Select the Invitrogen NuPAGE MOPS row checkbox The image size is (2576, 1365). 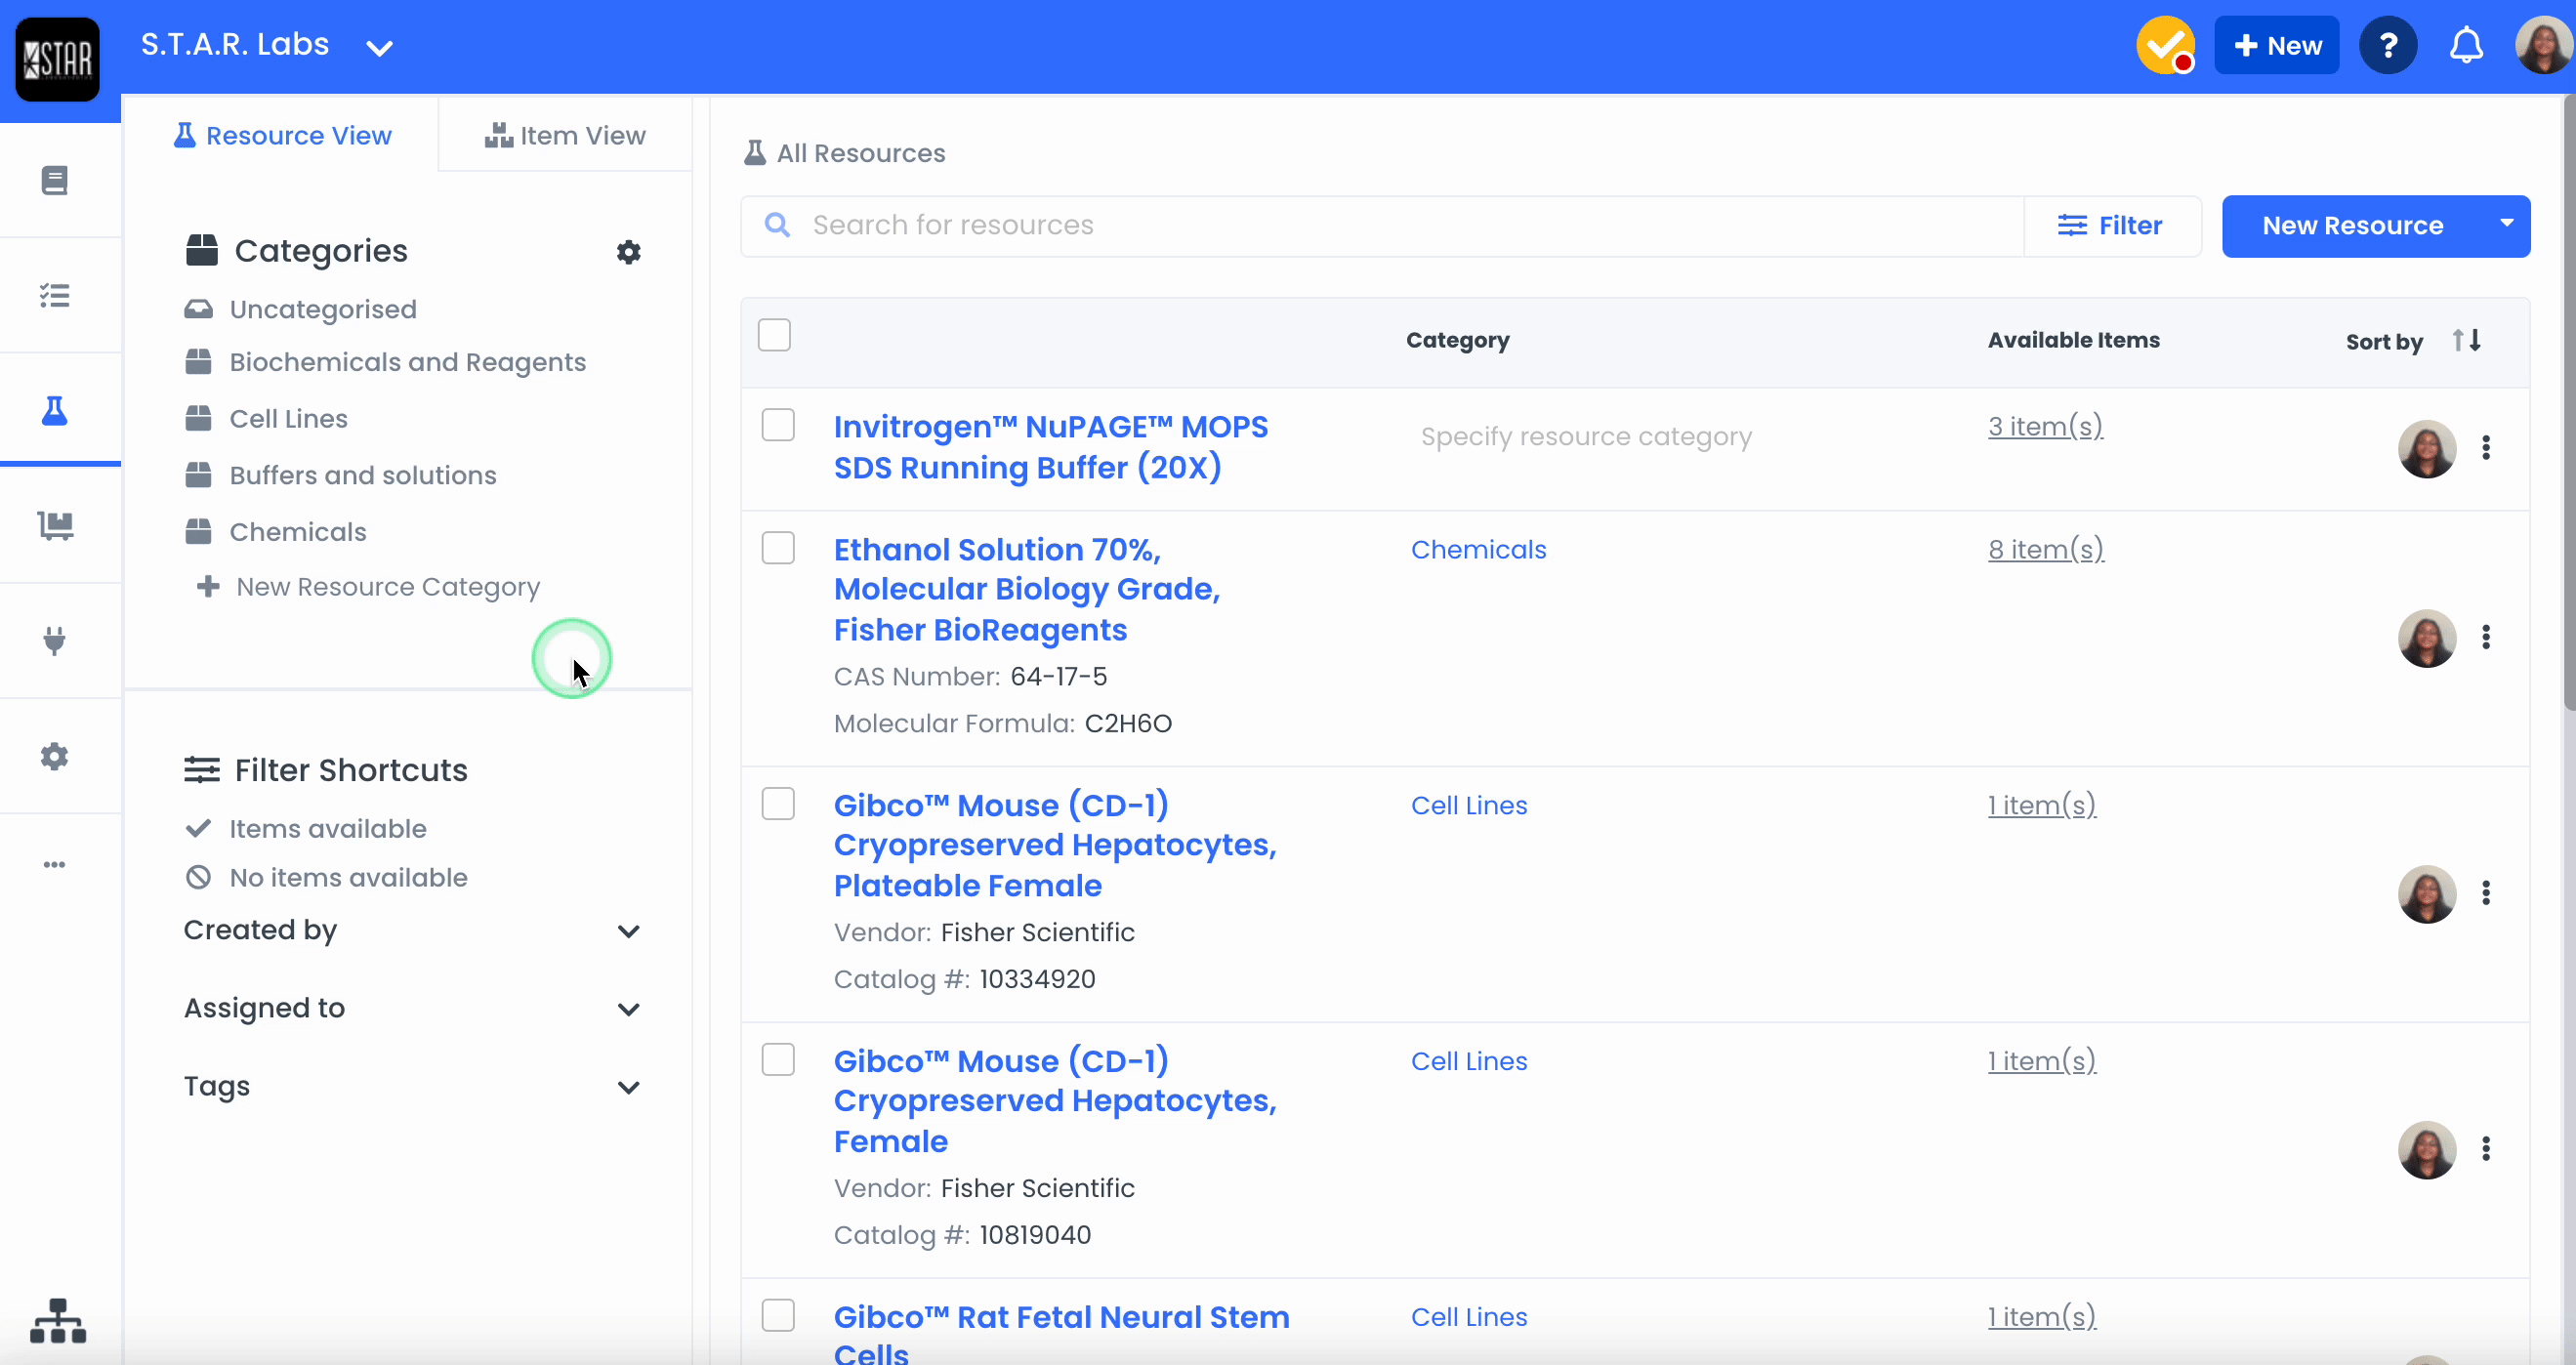pos(778,425)
